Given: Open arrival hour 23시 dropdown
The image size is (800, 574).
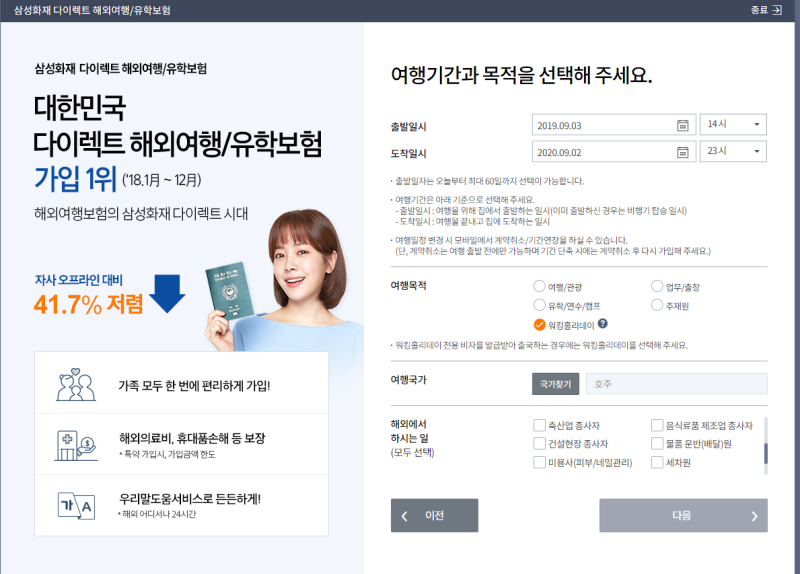Looking at the screenshot, I should [733, 151].
